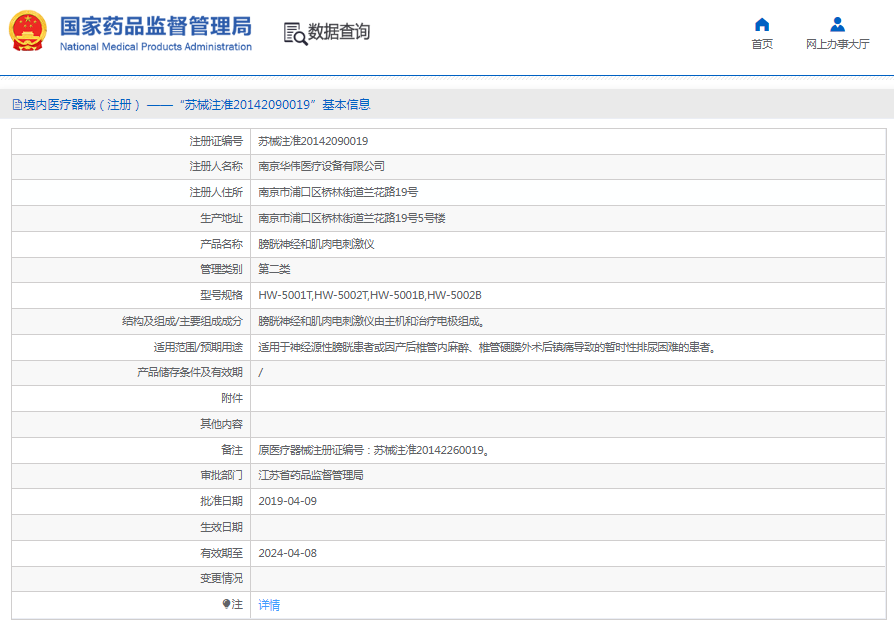
Task: Click the 注册证编号 row label
Action: pyautogui.click(x=216, y=141)
